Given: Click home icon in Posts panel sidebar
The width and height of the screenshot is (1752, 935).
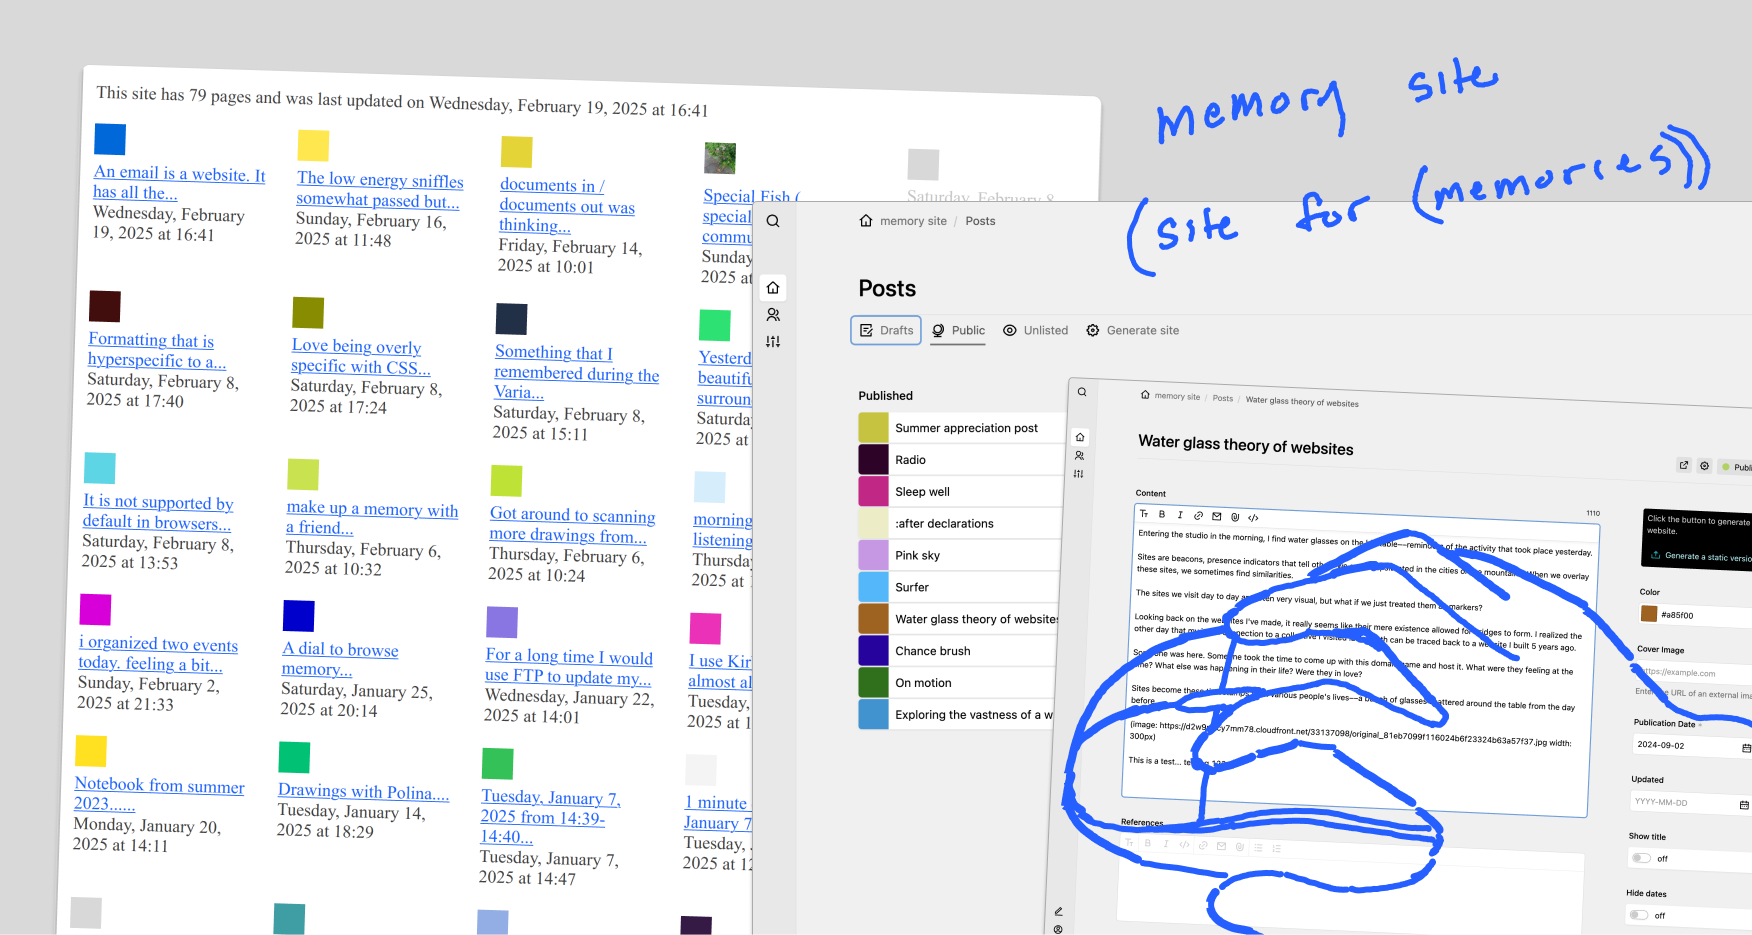Looking at the screenshot, I should coord(773,288).
